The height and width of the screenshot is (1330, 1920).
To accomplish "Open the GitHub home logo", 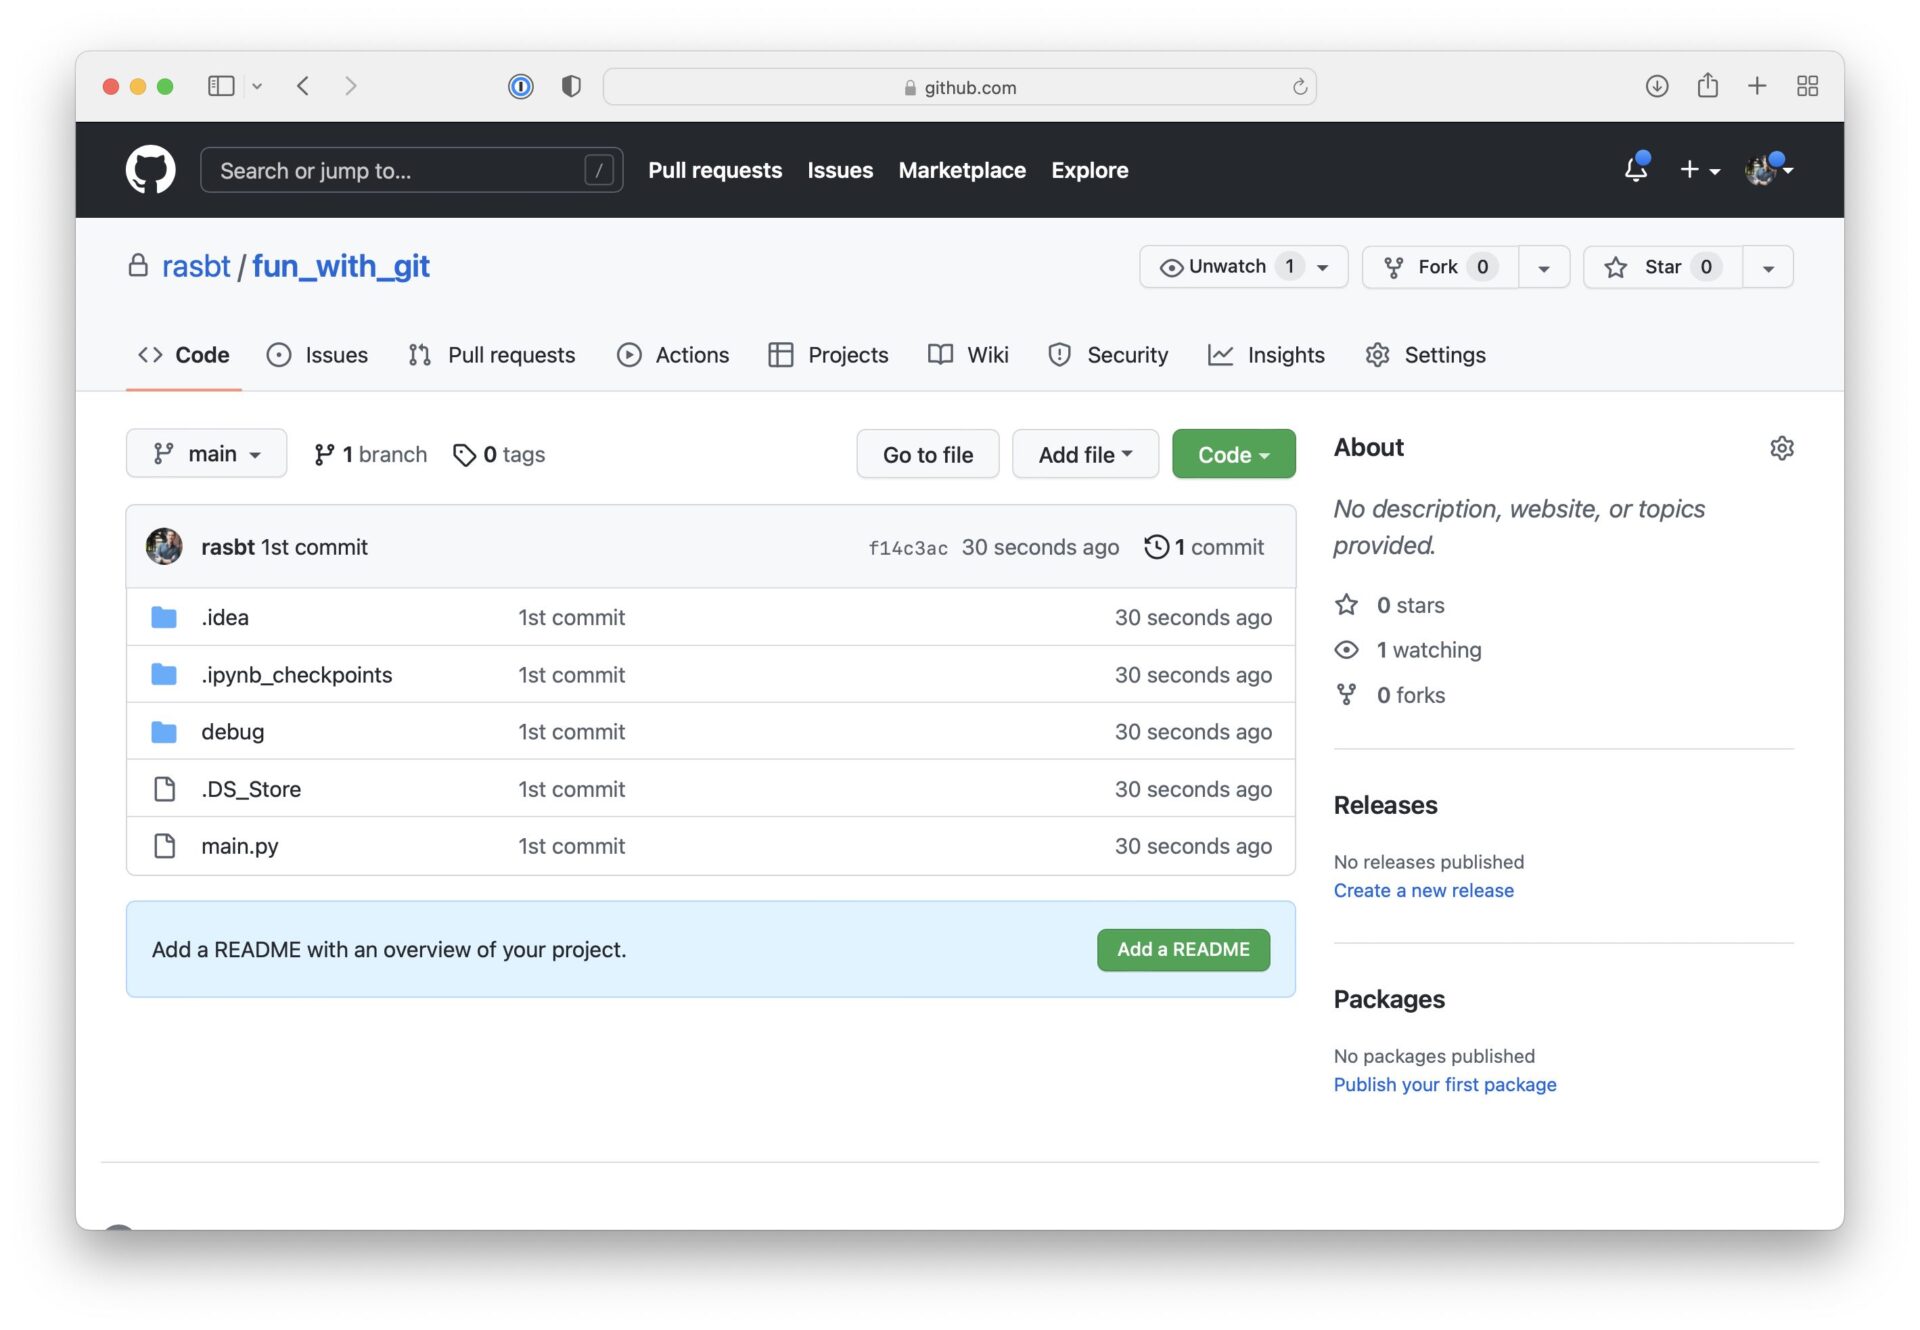I will pos(150,170).
